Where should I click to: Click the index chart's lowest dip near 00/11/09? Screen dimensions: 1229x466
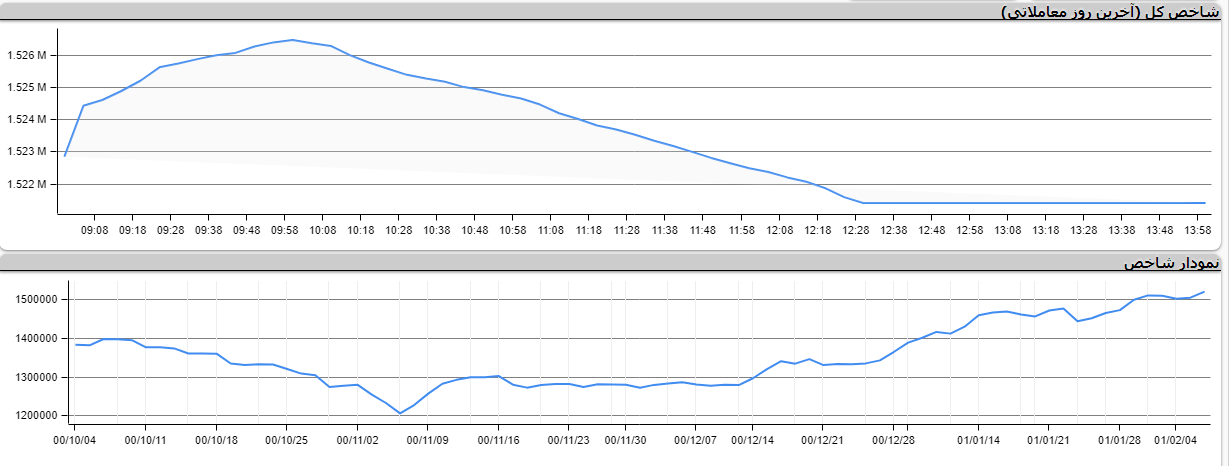click(400, 413)
